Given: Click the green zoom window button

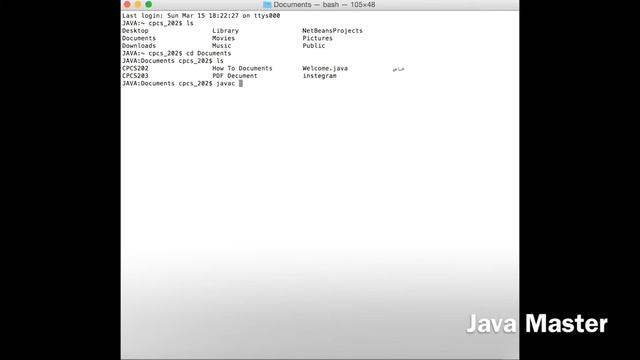Looking at the screenshot, I should click(x=149, y=4).
